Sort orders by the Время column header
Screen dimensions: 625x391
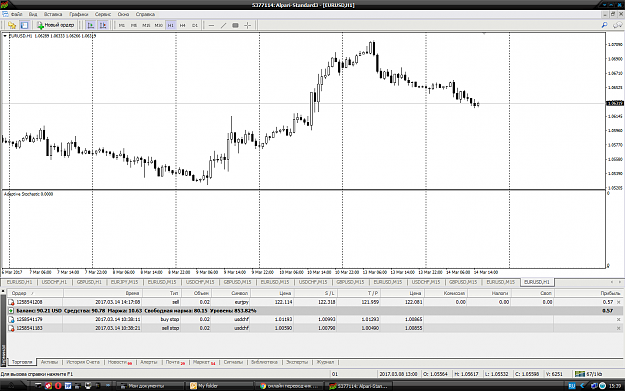click(x=102, y=293)
